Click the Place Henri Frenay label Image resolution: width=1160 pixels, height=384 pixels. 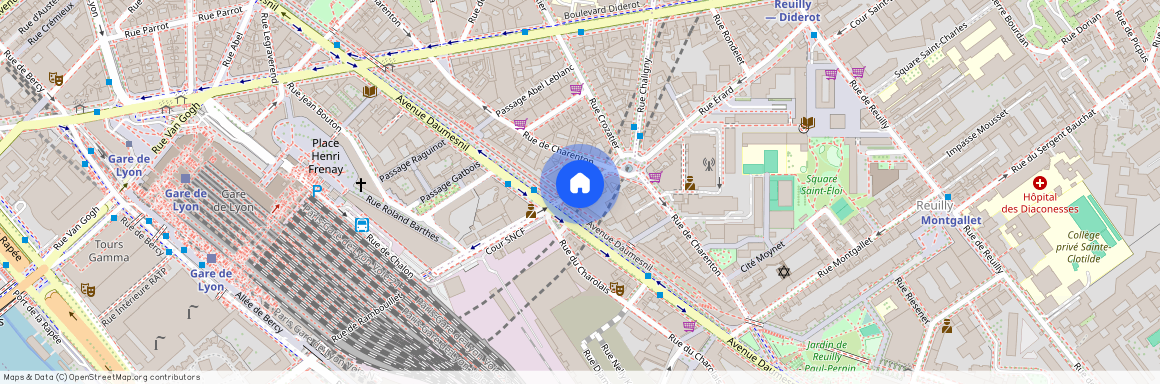tap(326, 156)
